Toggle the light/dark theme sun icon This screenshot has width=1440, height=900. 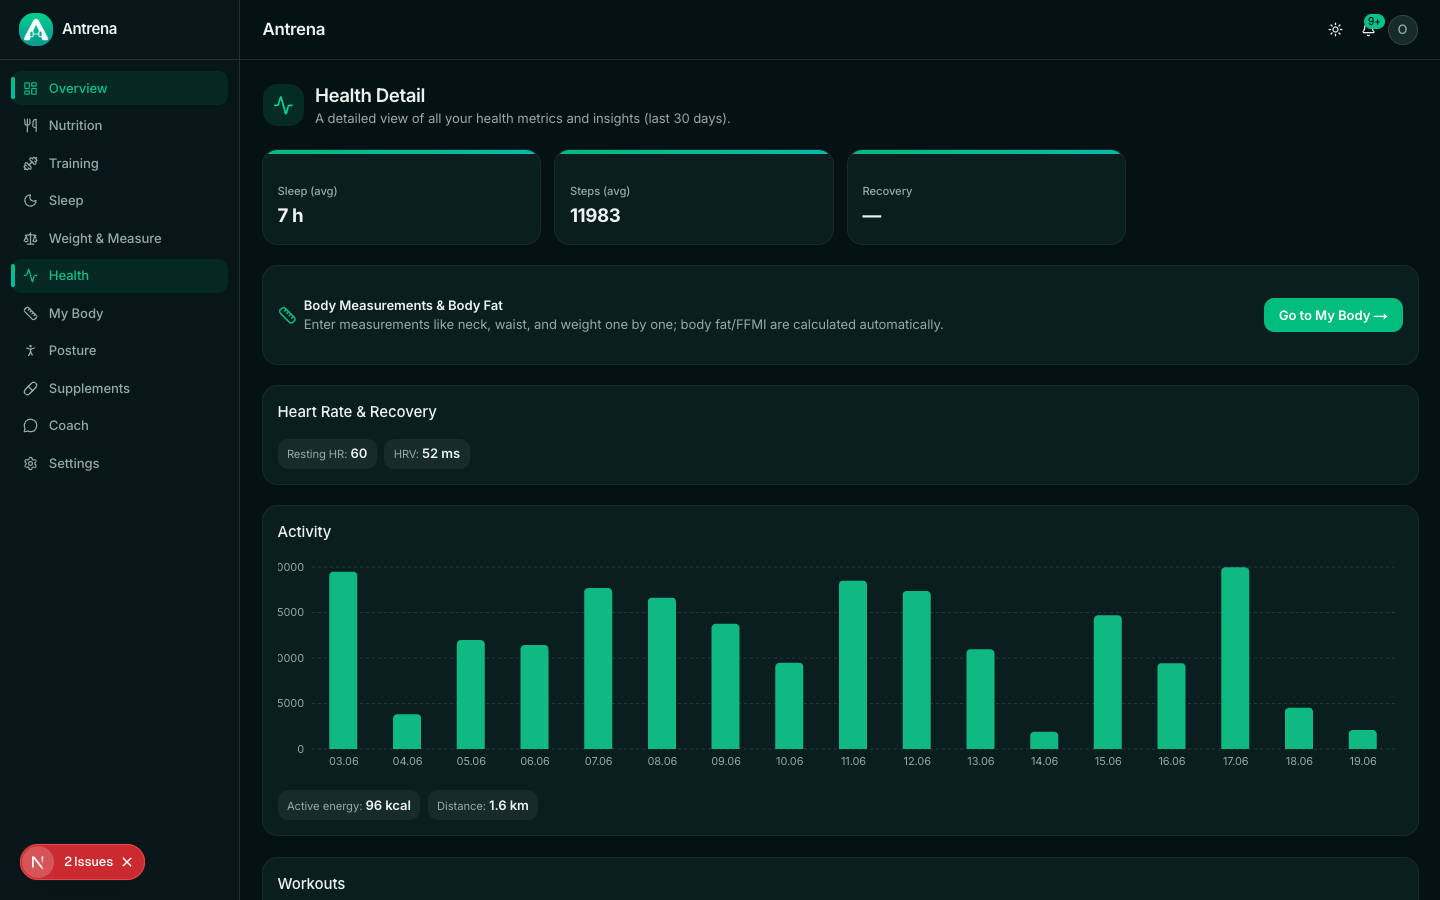(x=1335, y=30)
